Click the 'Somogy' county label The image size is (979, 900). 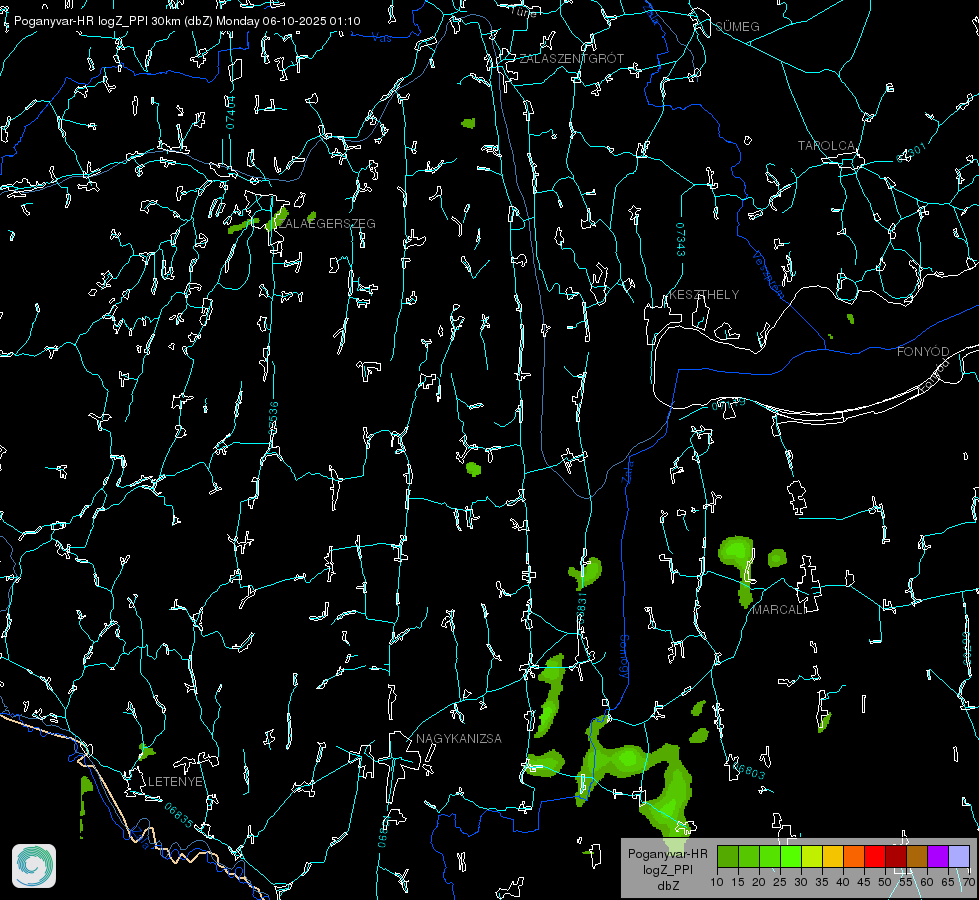pos(623,658)
